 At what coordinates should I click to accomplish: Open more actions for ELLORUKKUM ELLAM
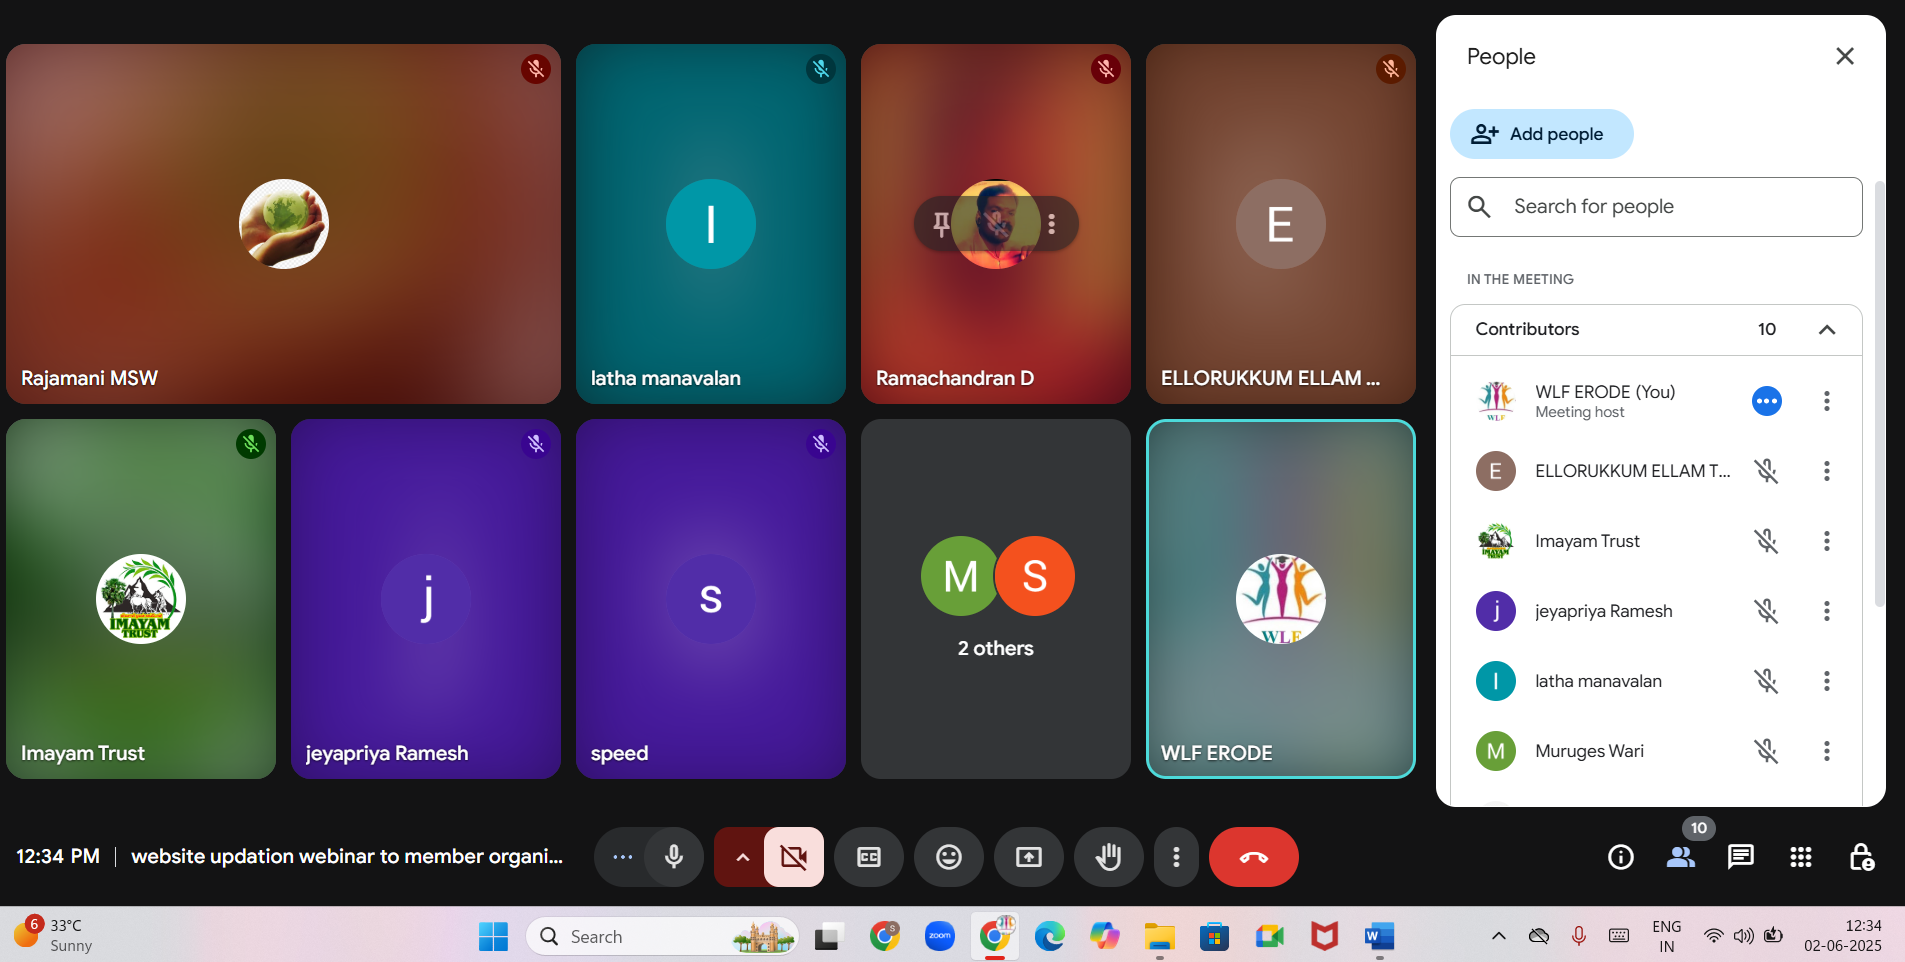(x=1827, y=471)
